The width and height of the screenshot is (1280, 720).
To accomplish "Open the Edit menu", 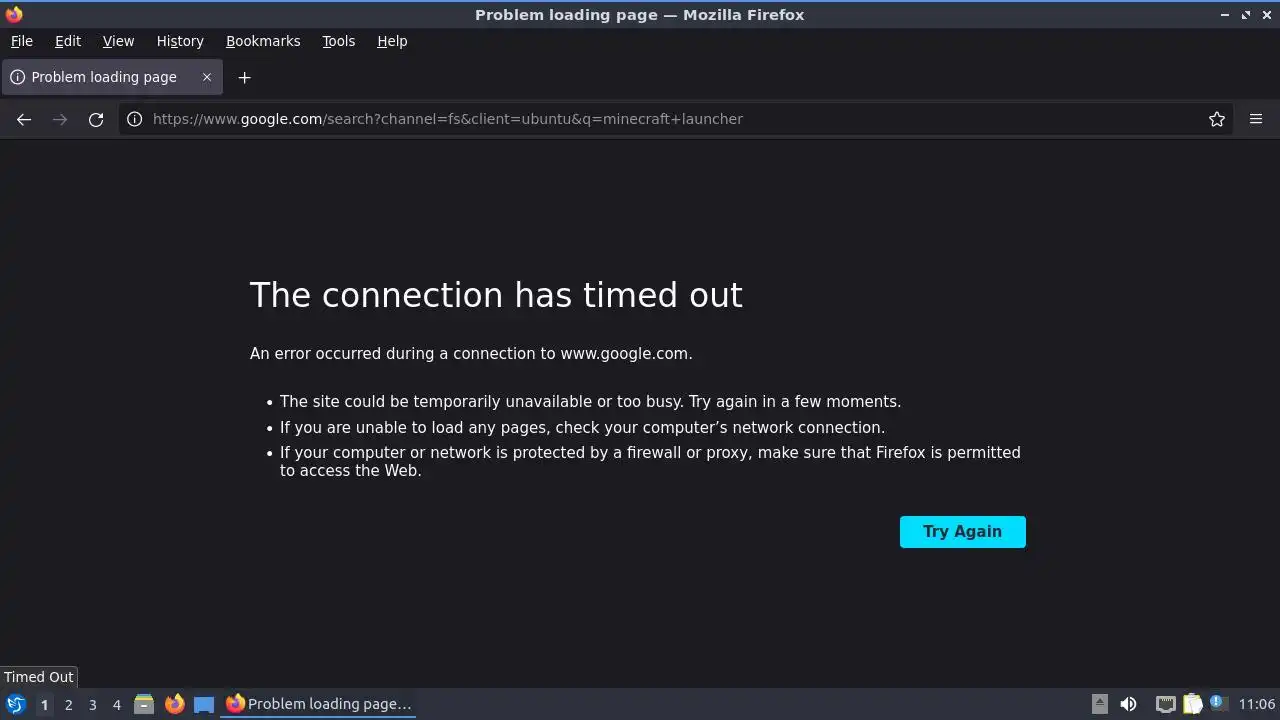I will (68, 41).
